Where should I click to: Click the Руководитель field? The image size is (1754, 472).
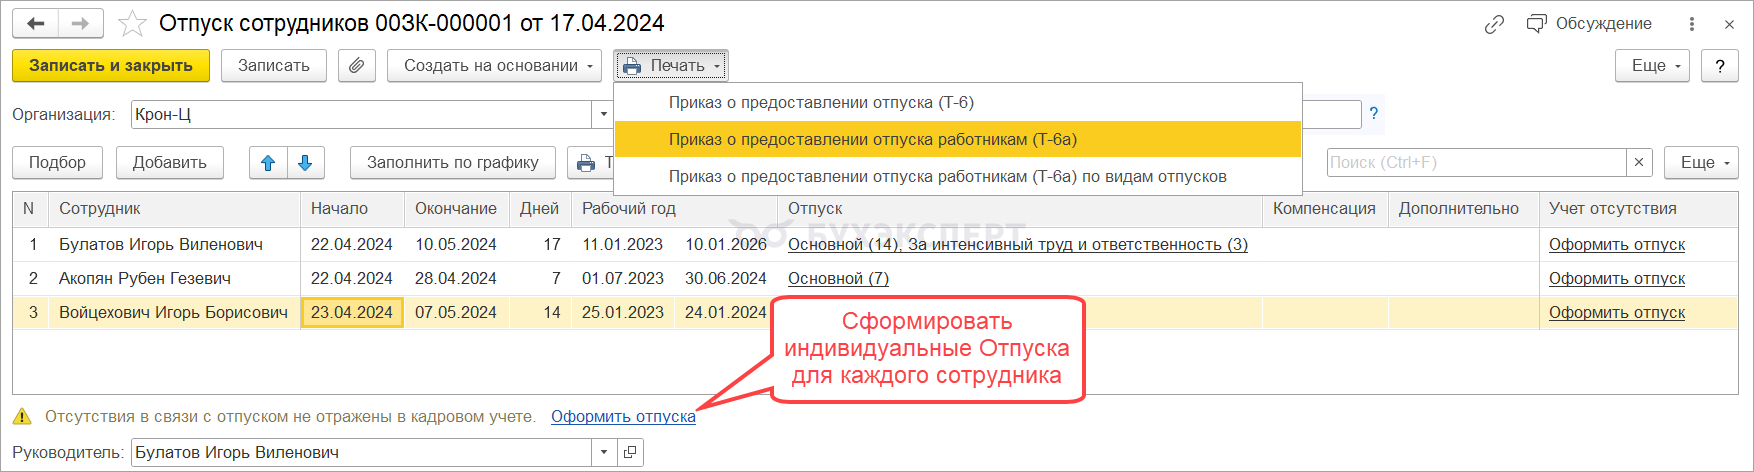(362, 452)
